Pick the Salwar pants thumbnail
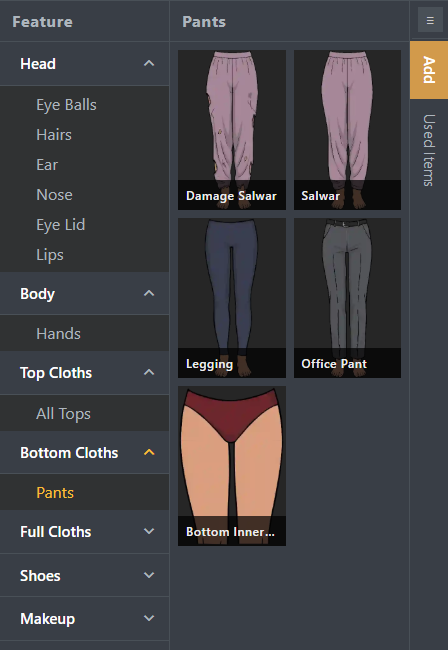The height and width of the screenshot is (650, 448). click(x=347, y=130)
